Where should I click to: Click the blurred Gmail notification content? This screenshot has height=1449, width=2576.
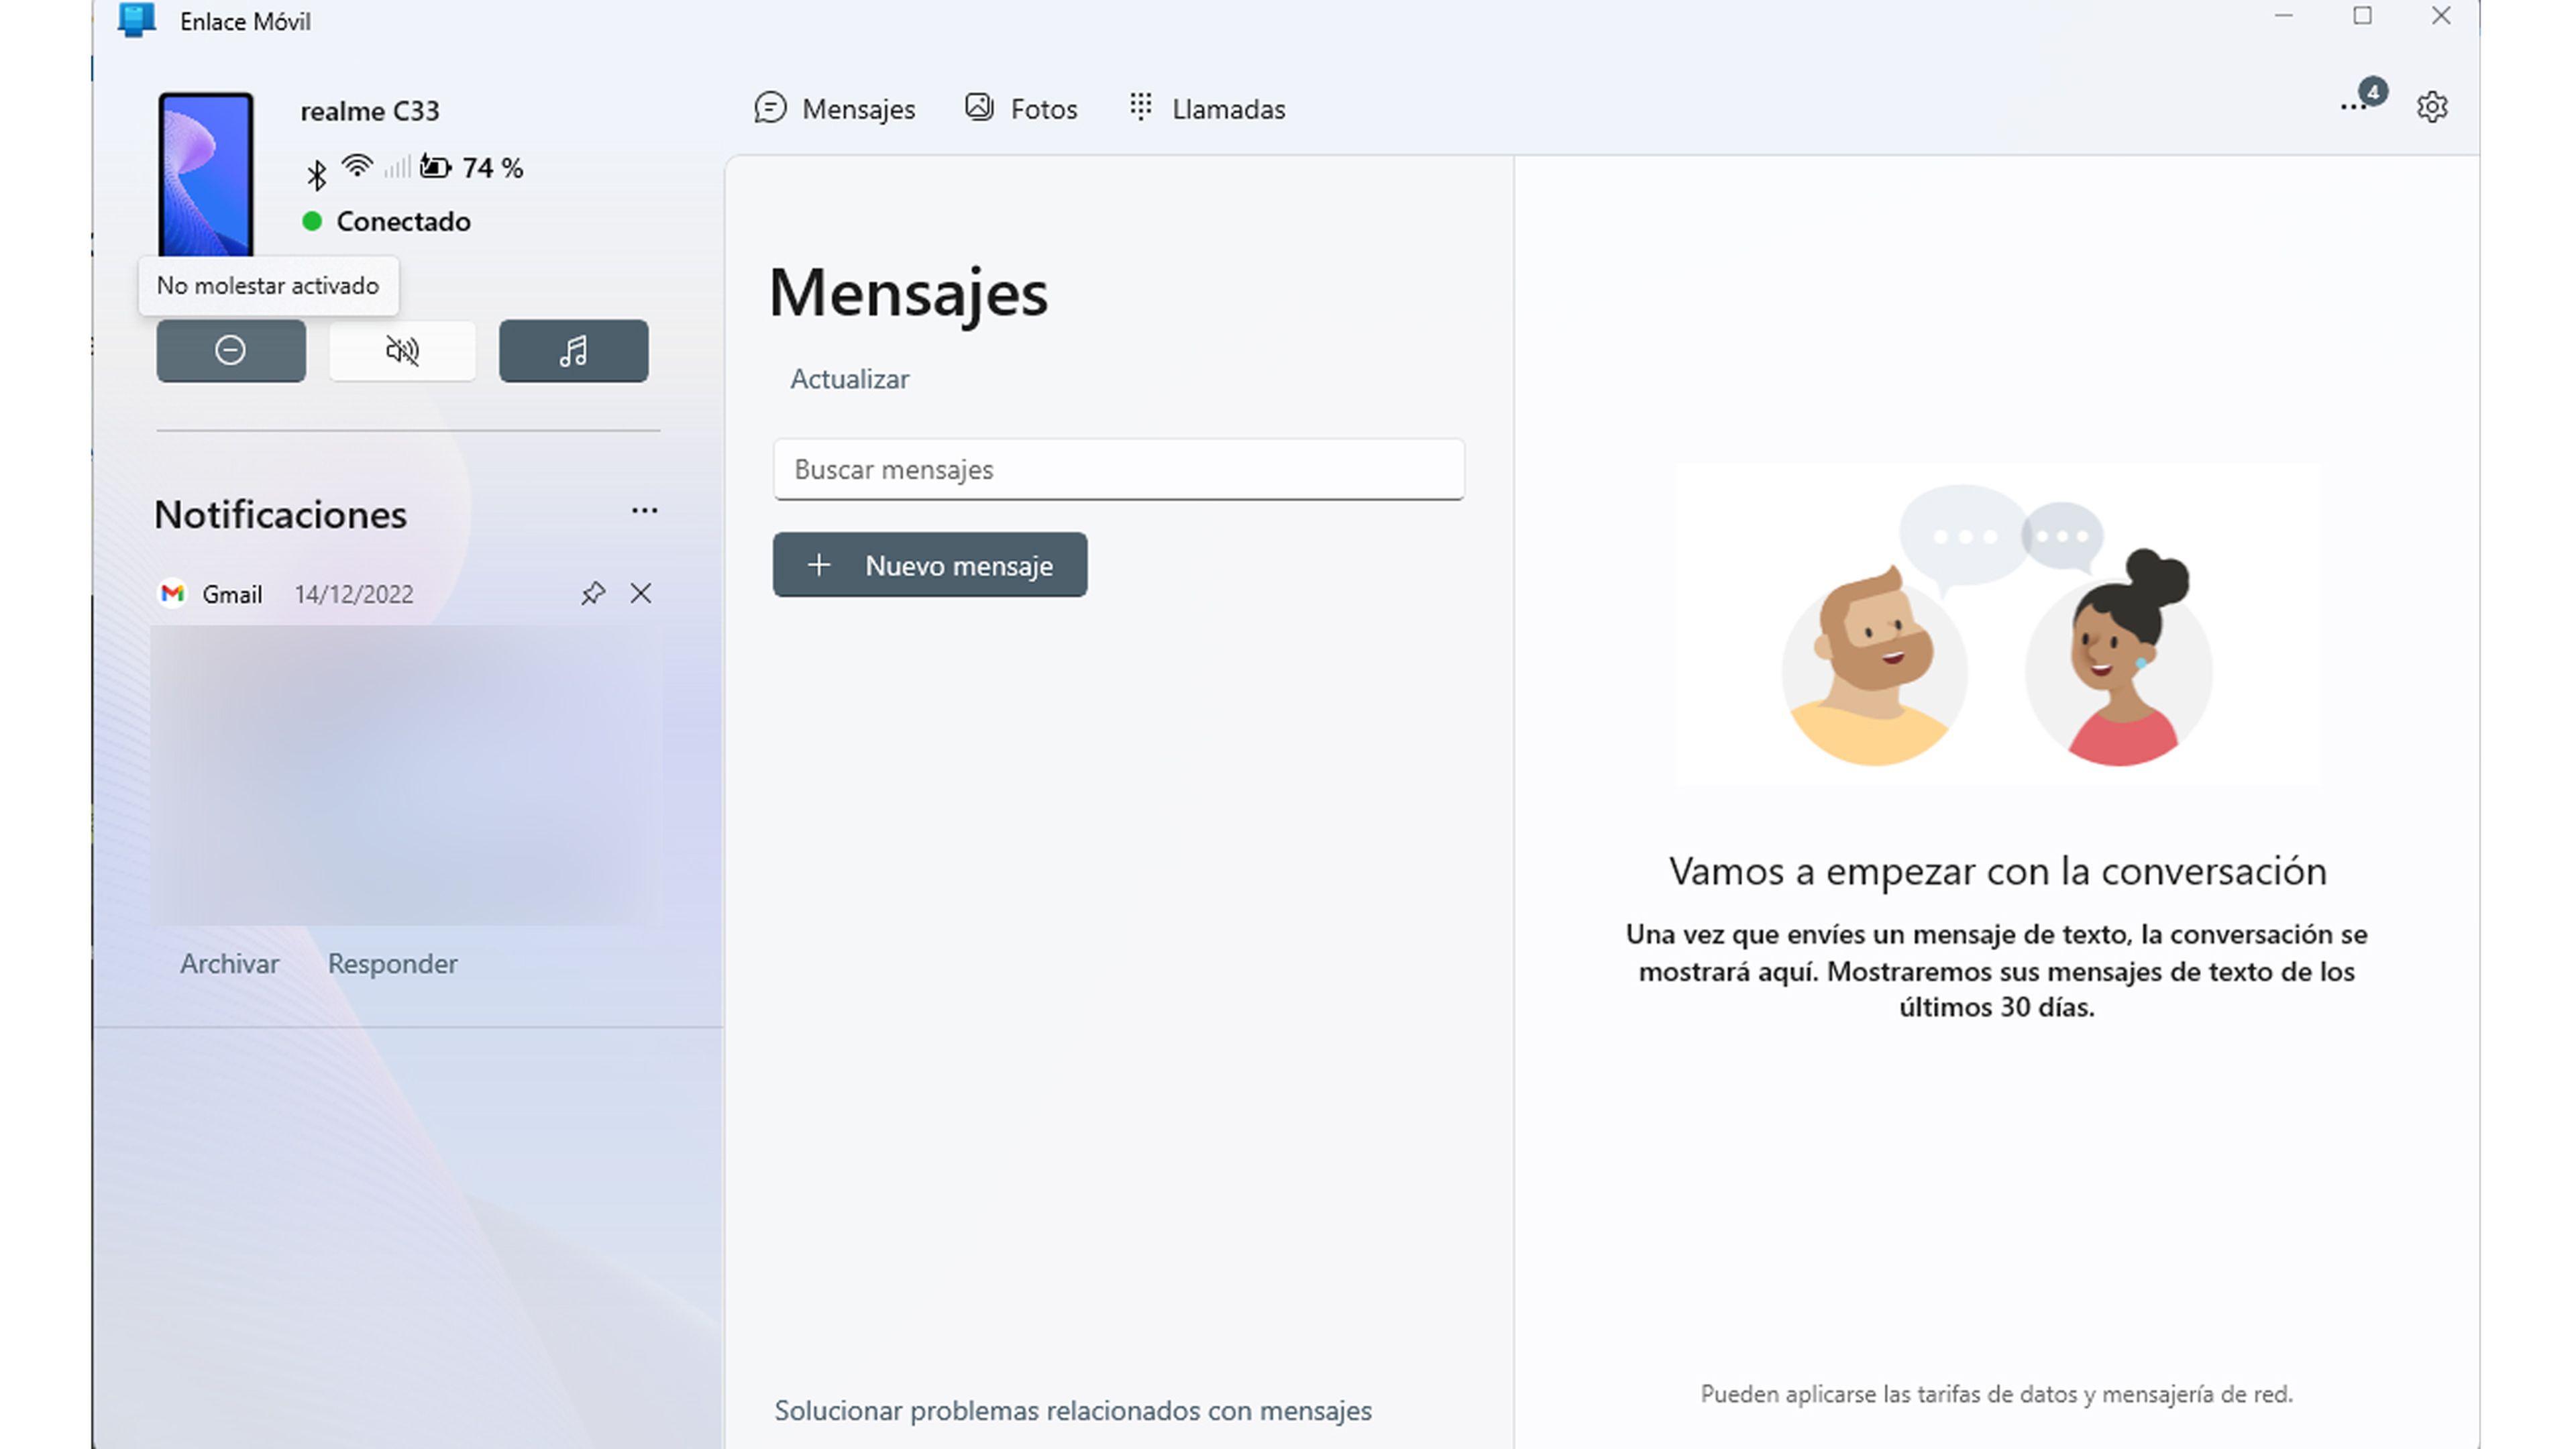tap(406, 775)
